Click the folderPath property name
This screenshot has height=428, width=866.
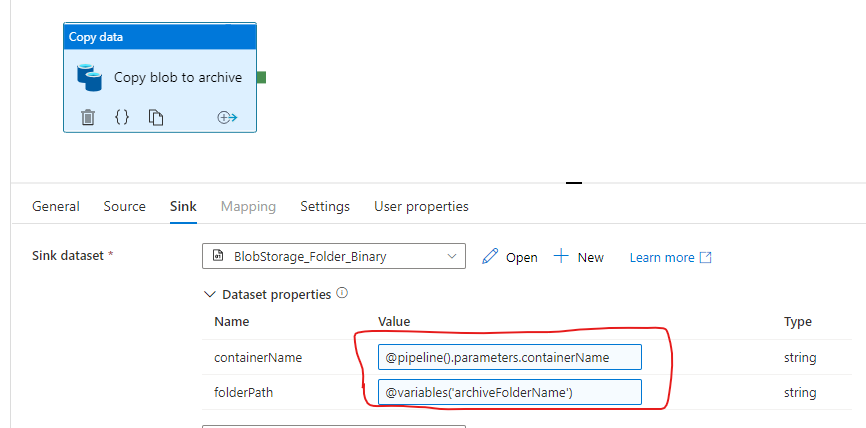point(244,393)
